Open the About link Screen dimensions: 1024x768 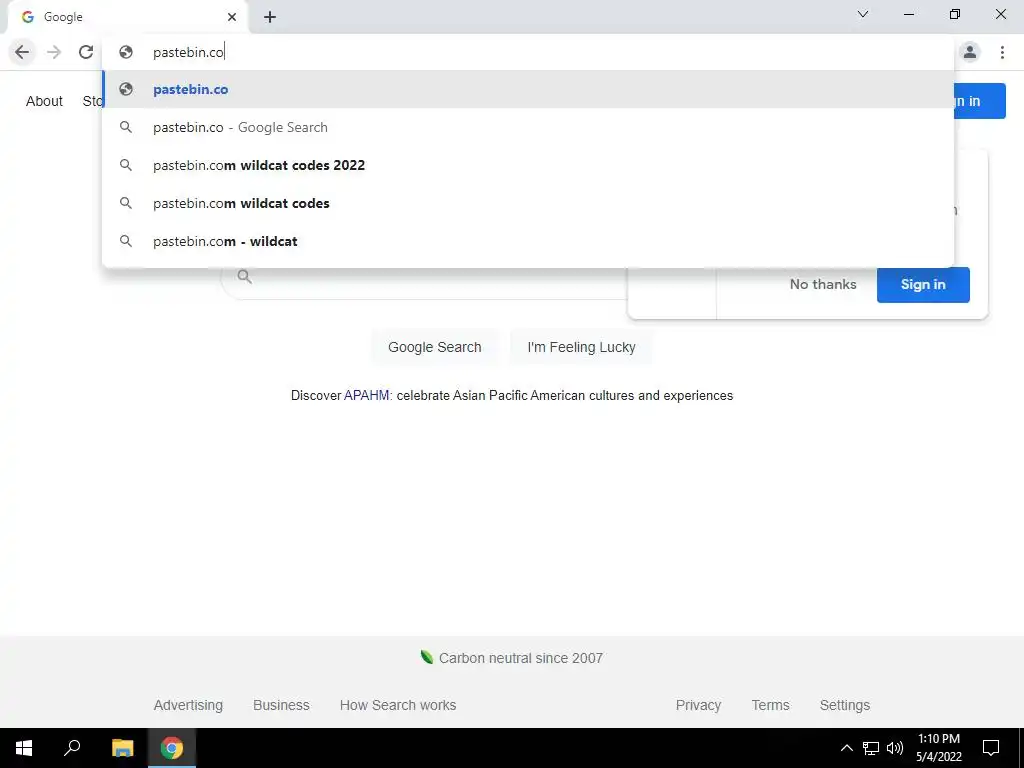[44, 101]
